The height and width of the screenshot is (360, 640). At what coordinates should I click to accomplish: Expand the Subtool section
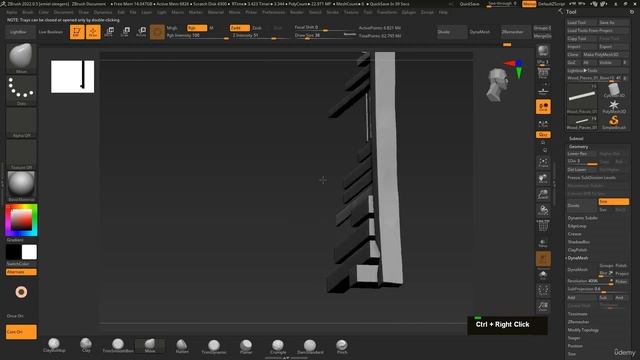[576, 139]
